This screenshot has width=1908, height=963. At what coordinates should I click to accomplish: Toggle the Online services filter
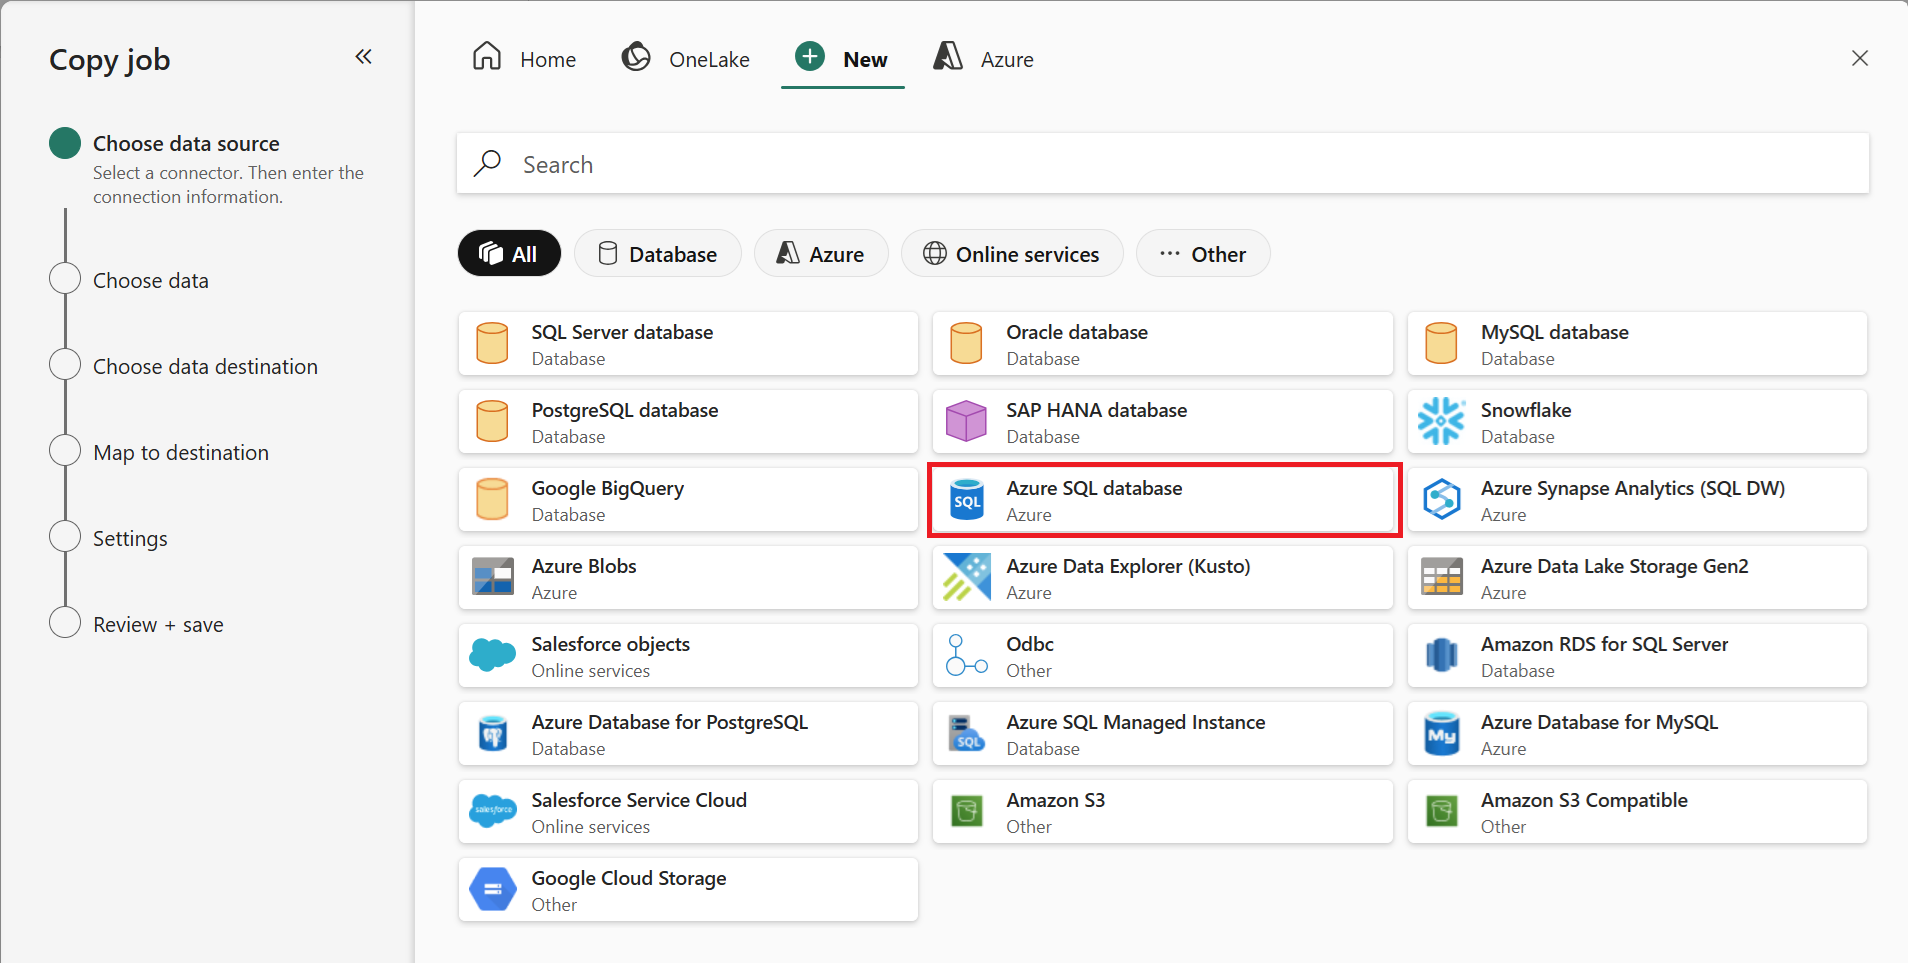tap(1012, 253)
